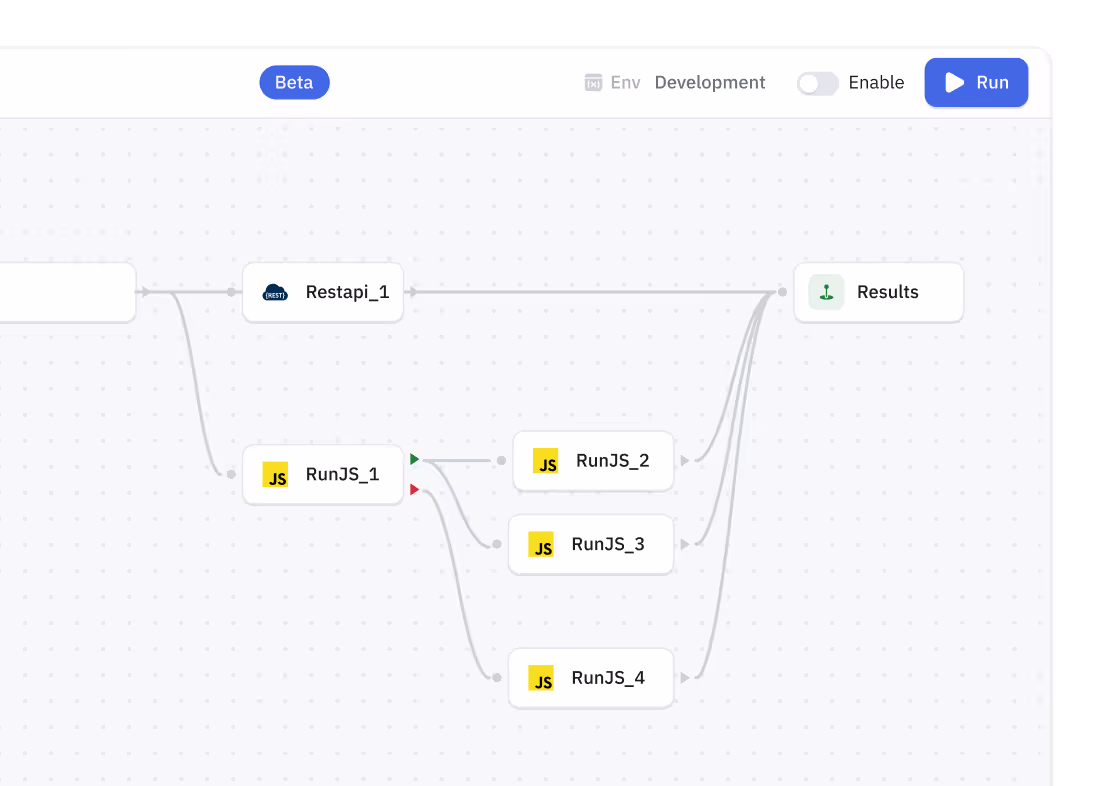Open the Development environment selector
1098x786 pixels.
click(709, 83)
